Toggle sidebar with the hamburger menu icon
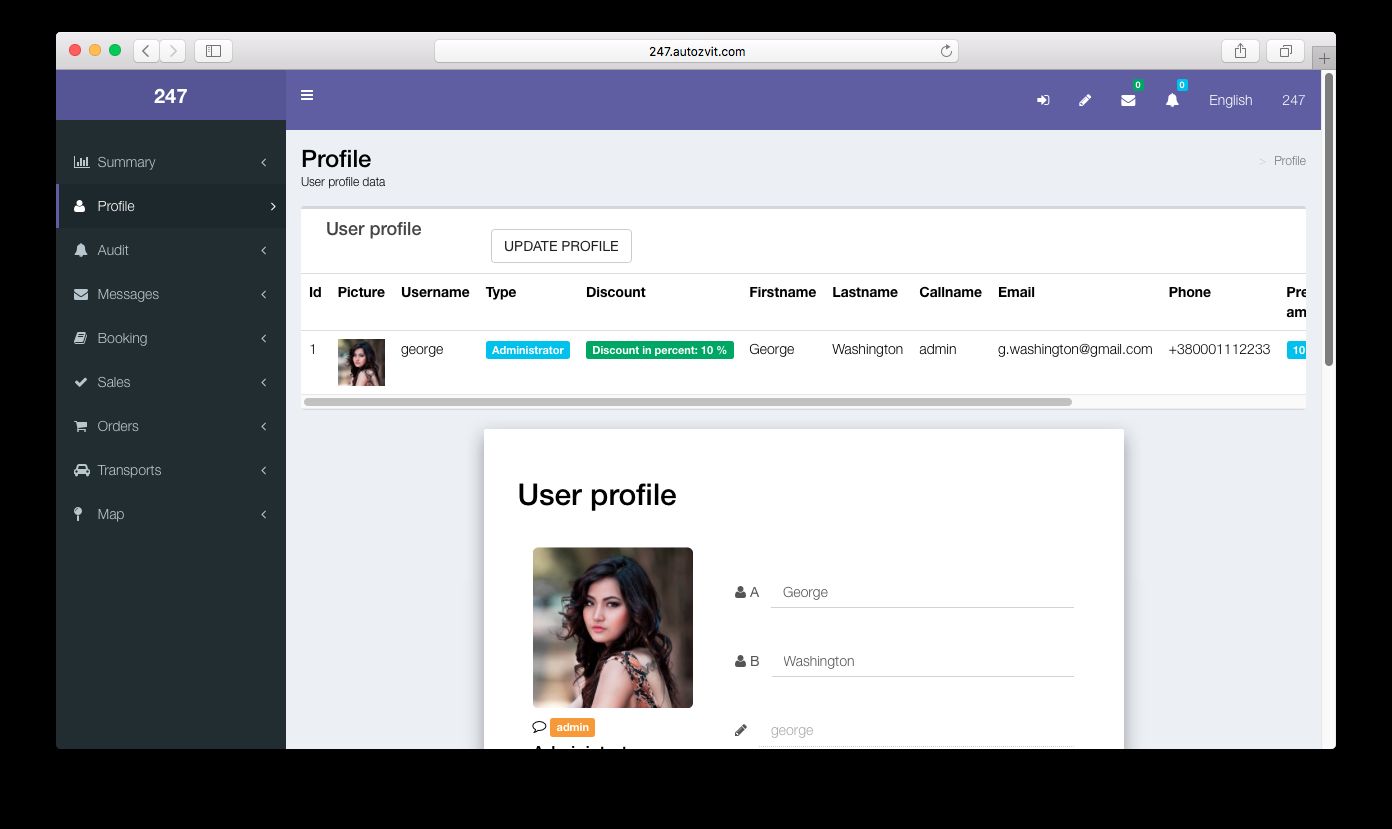This screenshot has height=829, width=1392. pyautogui.click(x=307, y=95)
